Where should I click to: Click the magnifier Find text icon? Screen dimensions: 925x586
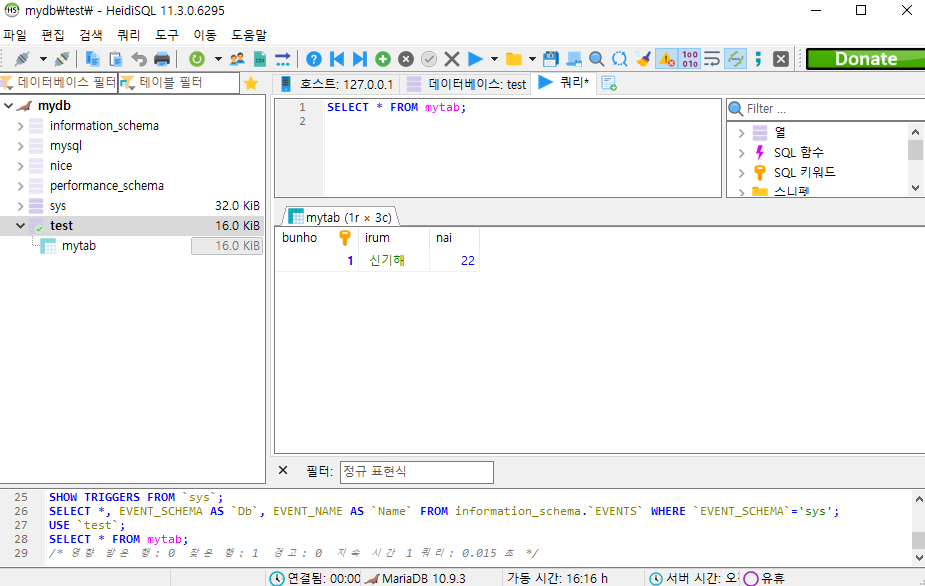coord(596,59)
